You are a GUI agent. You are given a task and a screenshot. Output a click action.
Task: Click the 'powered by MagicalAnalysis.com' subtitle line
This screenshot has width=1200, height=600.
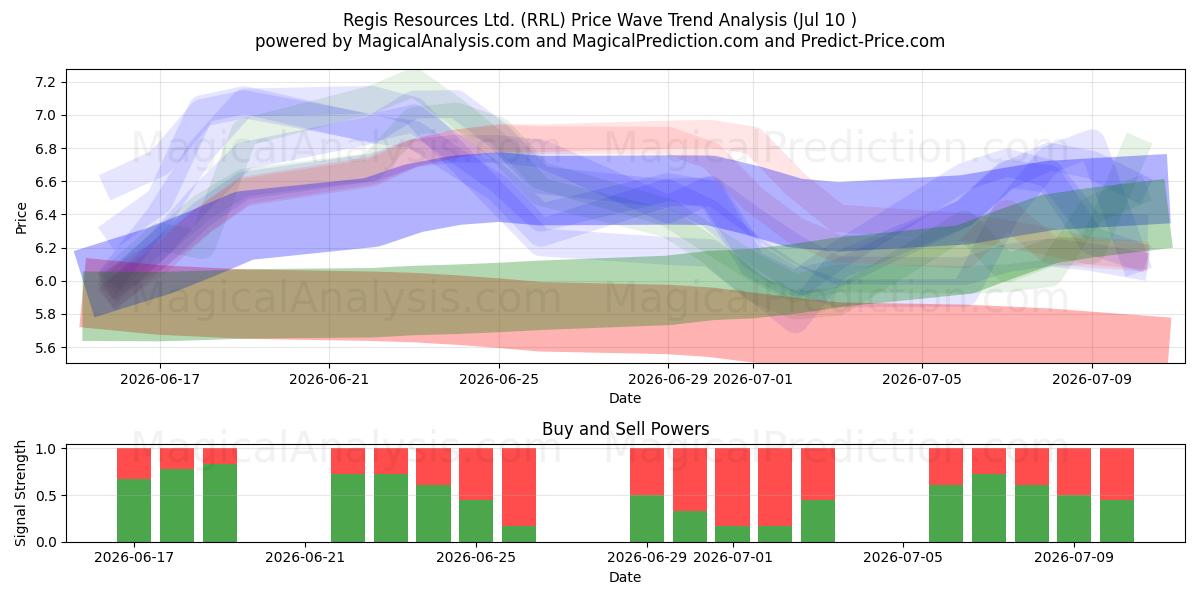pyautogui.click(x=600, y=41)
